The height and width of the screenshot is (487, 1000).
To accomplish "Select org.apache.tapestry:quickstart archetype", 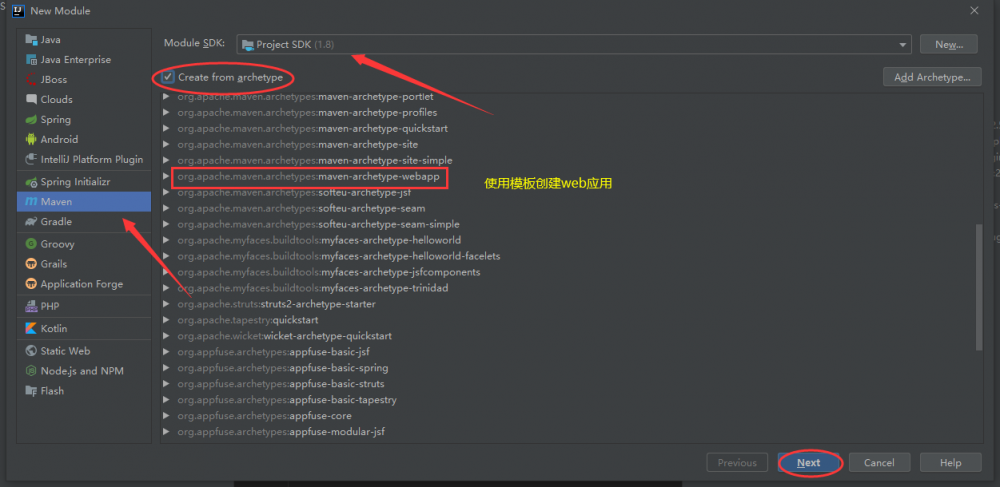I will pyautogui.click(x=247, y=319).
